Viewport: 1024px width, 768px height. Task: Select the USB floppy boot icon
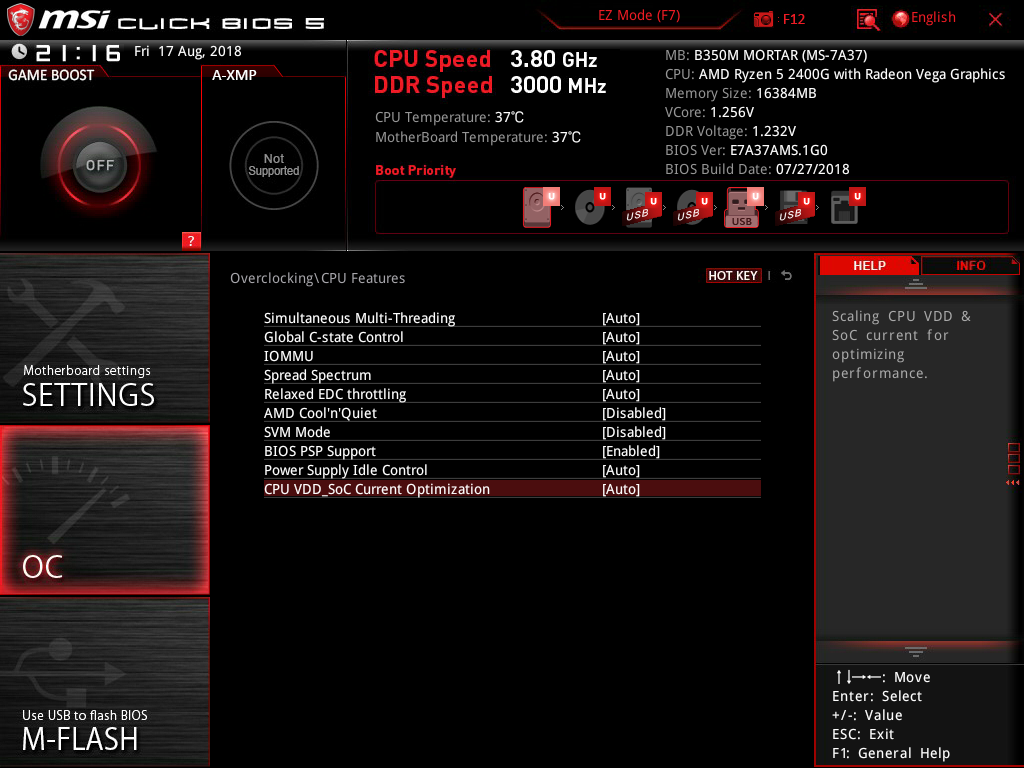(795, 208)
